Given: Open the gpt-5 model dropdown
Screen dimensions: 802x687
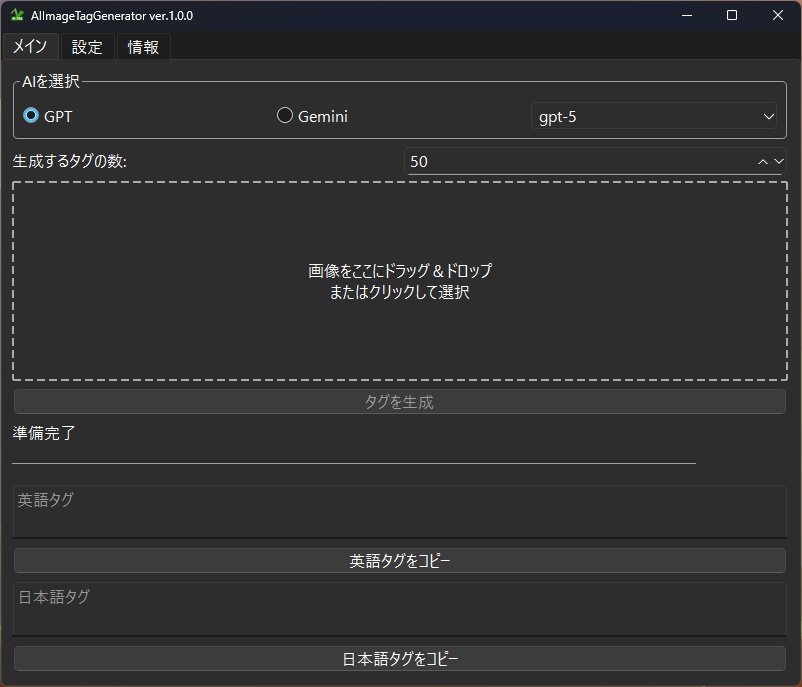Looking at the screenshot, I should pyautogui.click(x=654, y=117).
